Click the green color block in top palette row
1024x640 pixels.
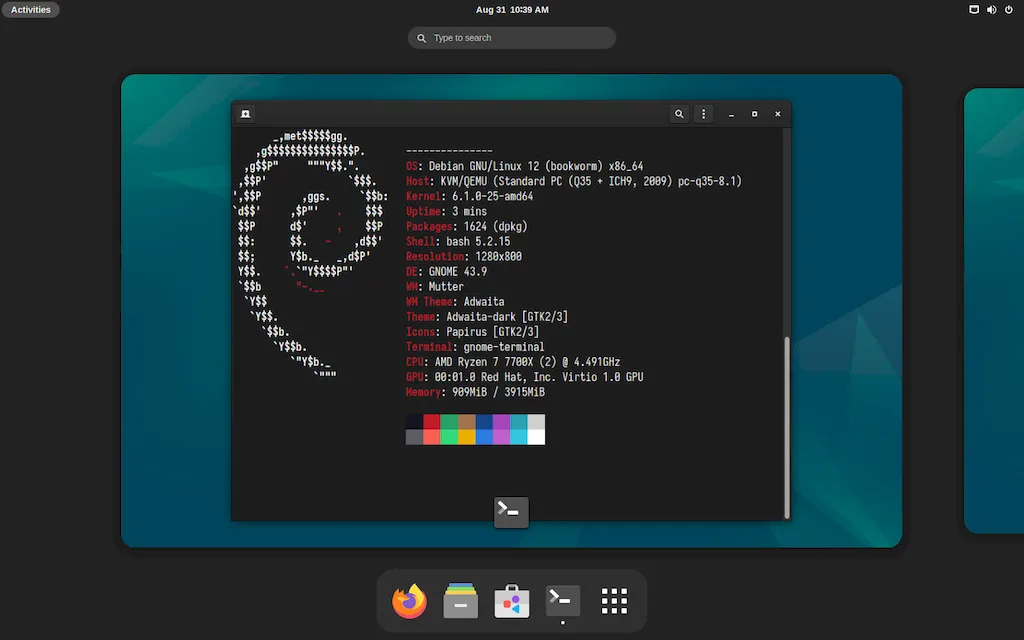tap(449, 421)
